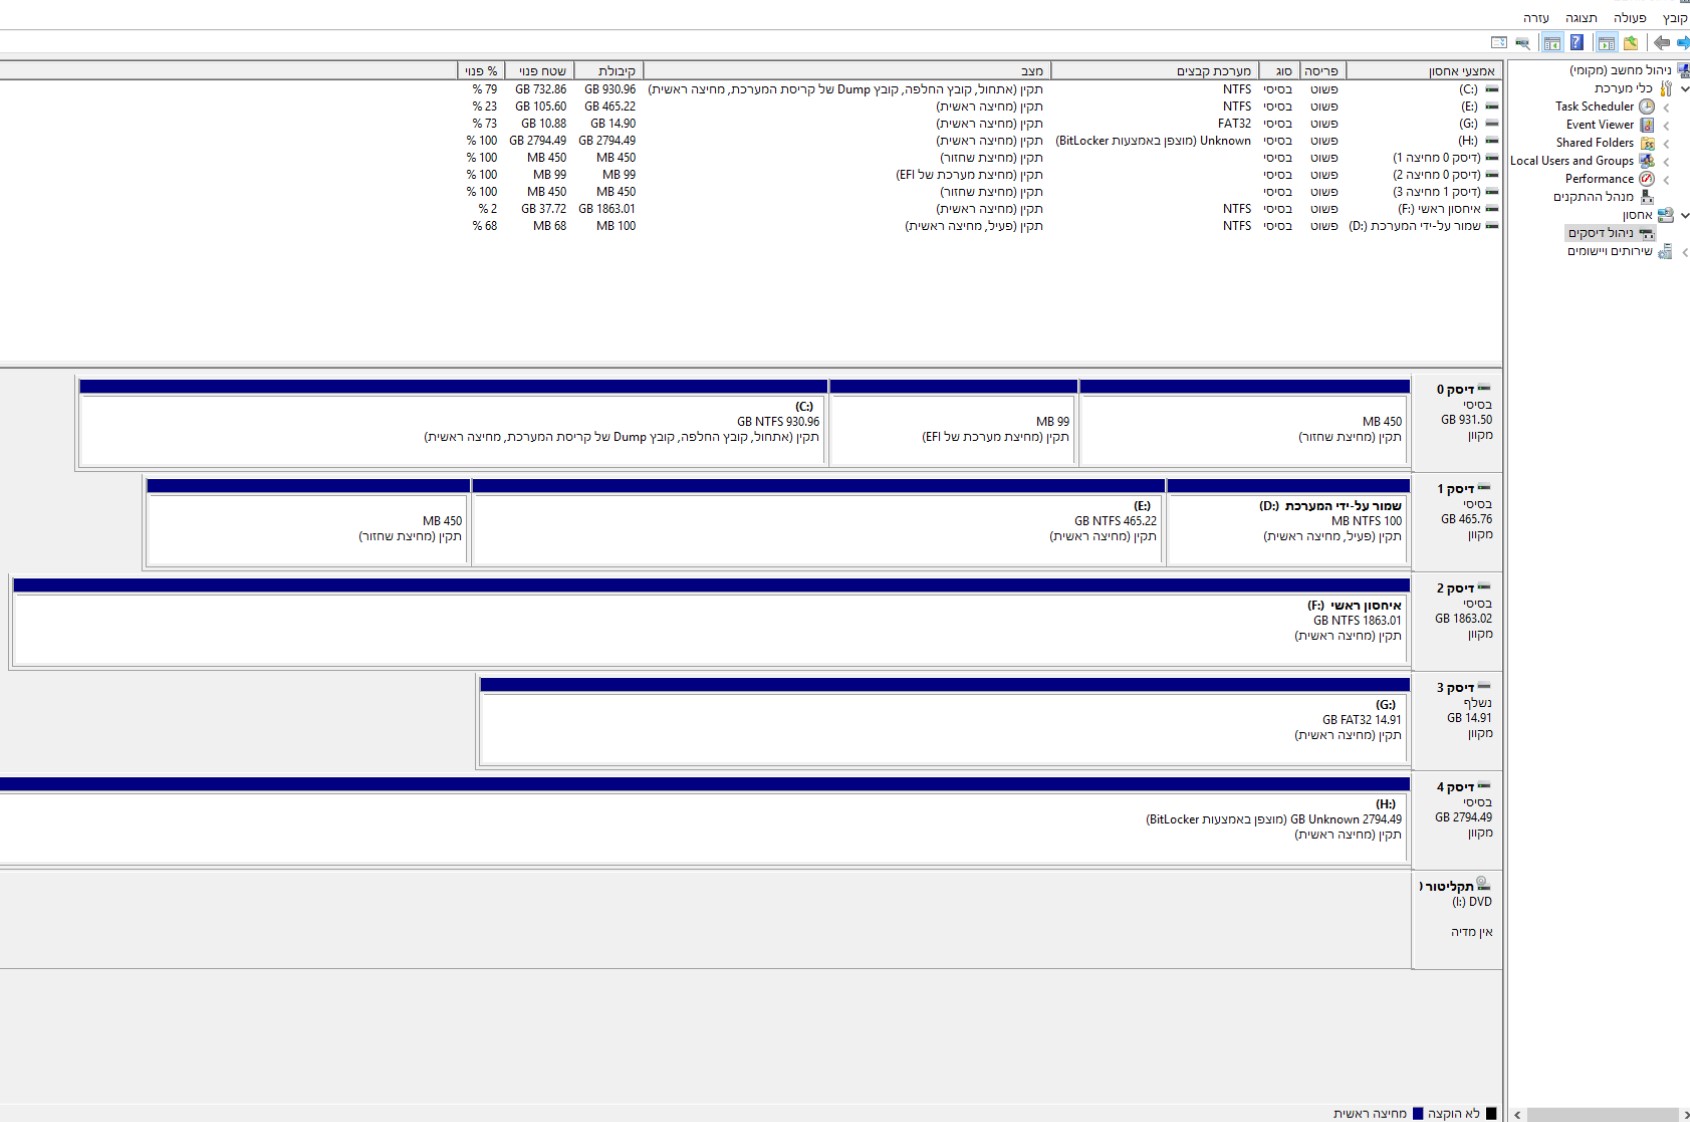
Task: Click the gray arrow navigation toolbar button
Action: click(1662, 43)
